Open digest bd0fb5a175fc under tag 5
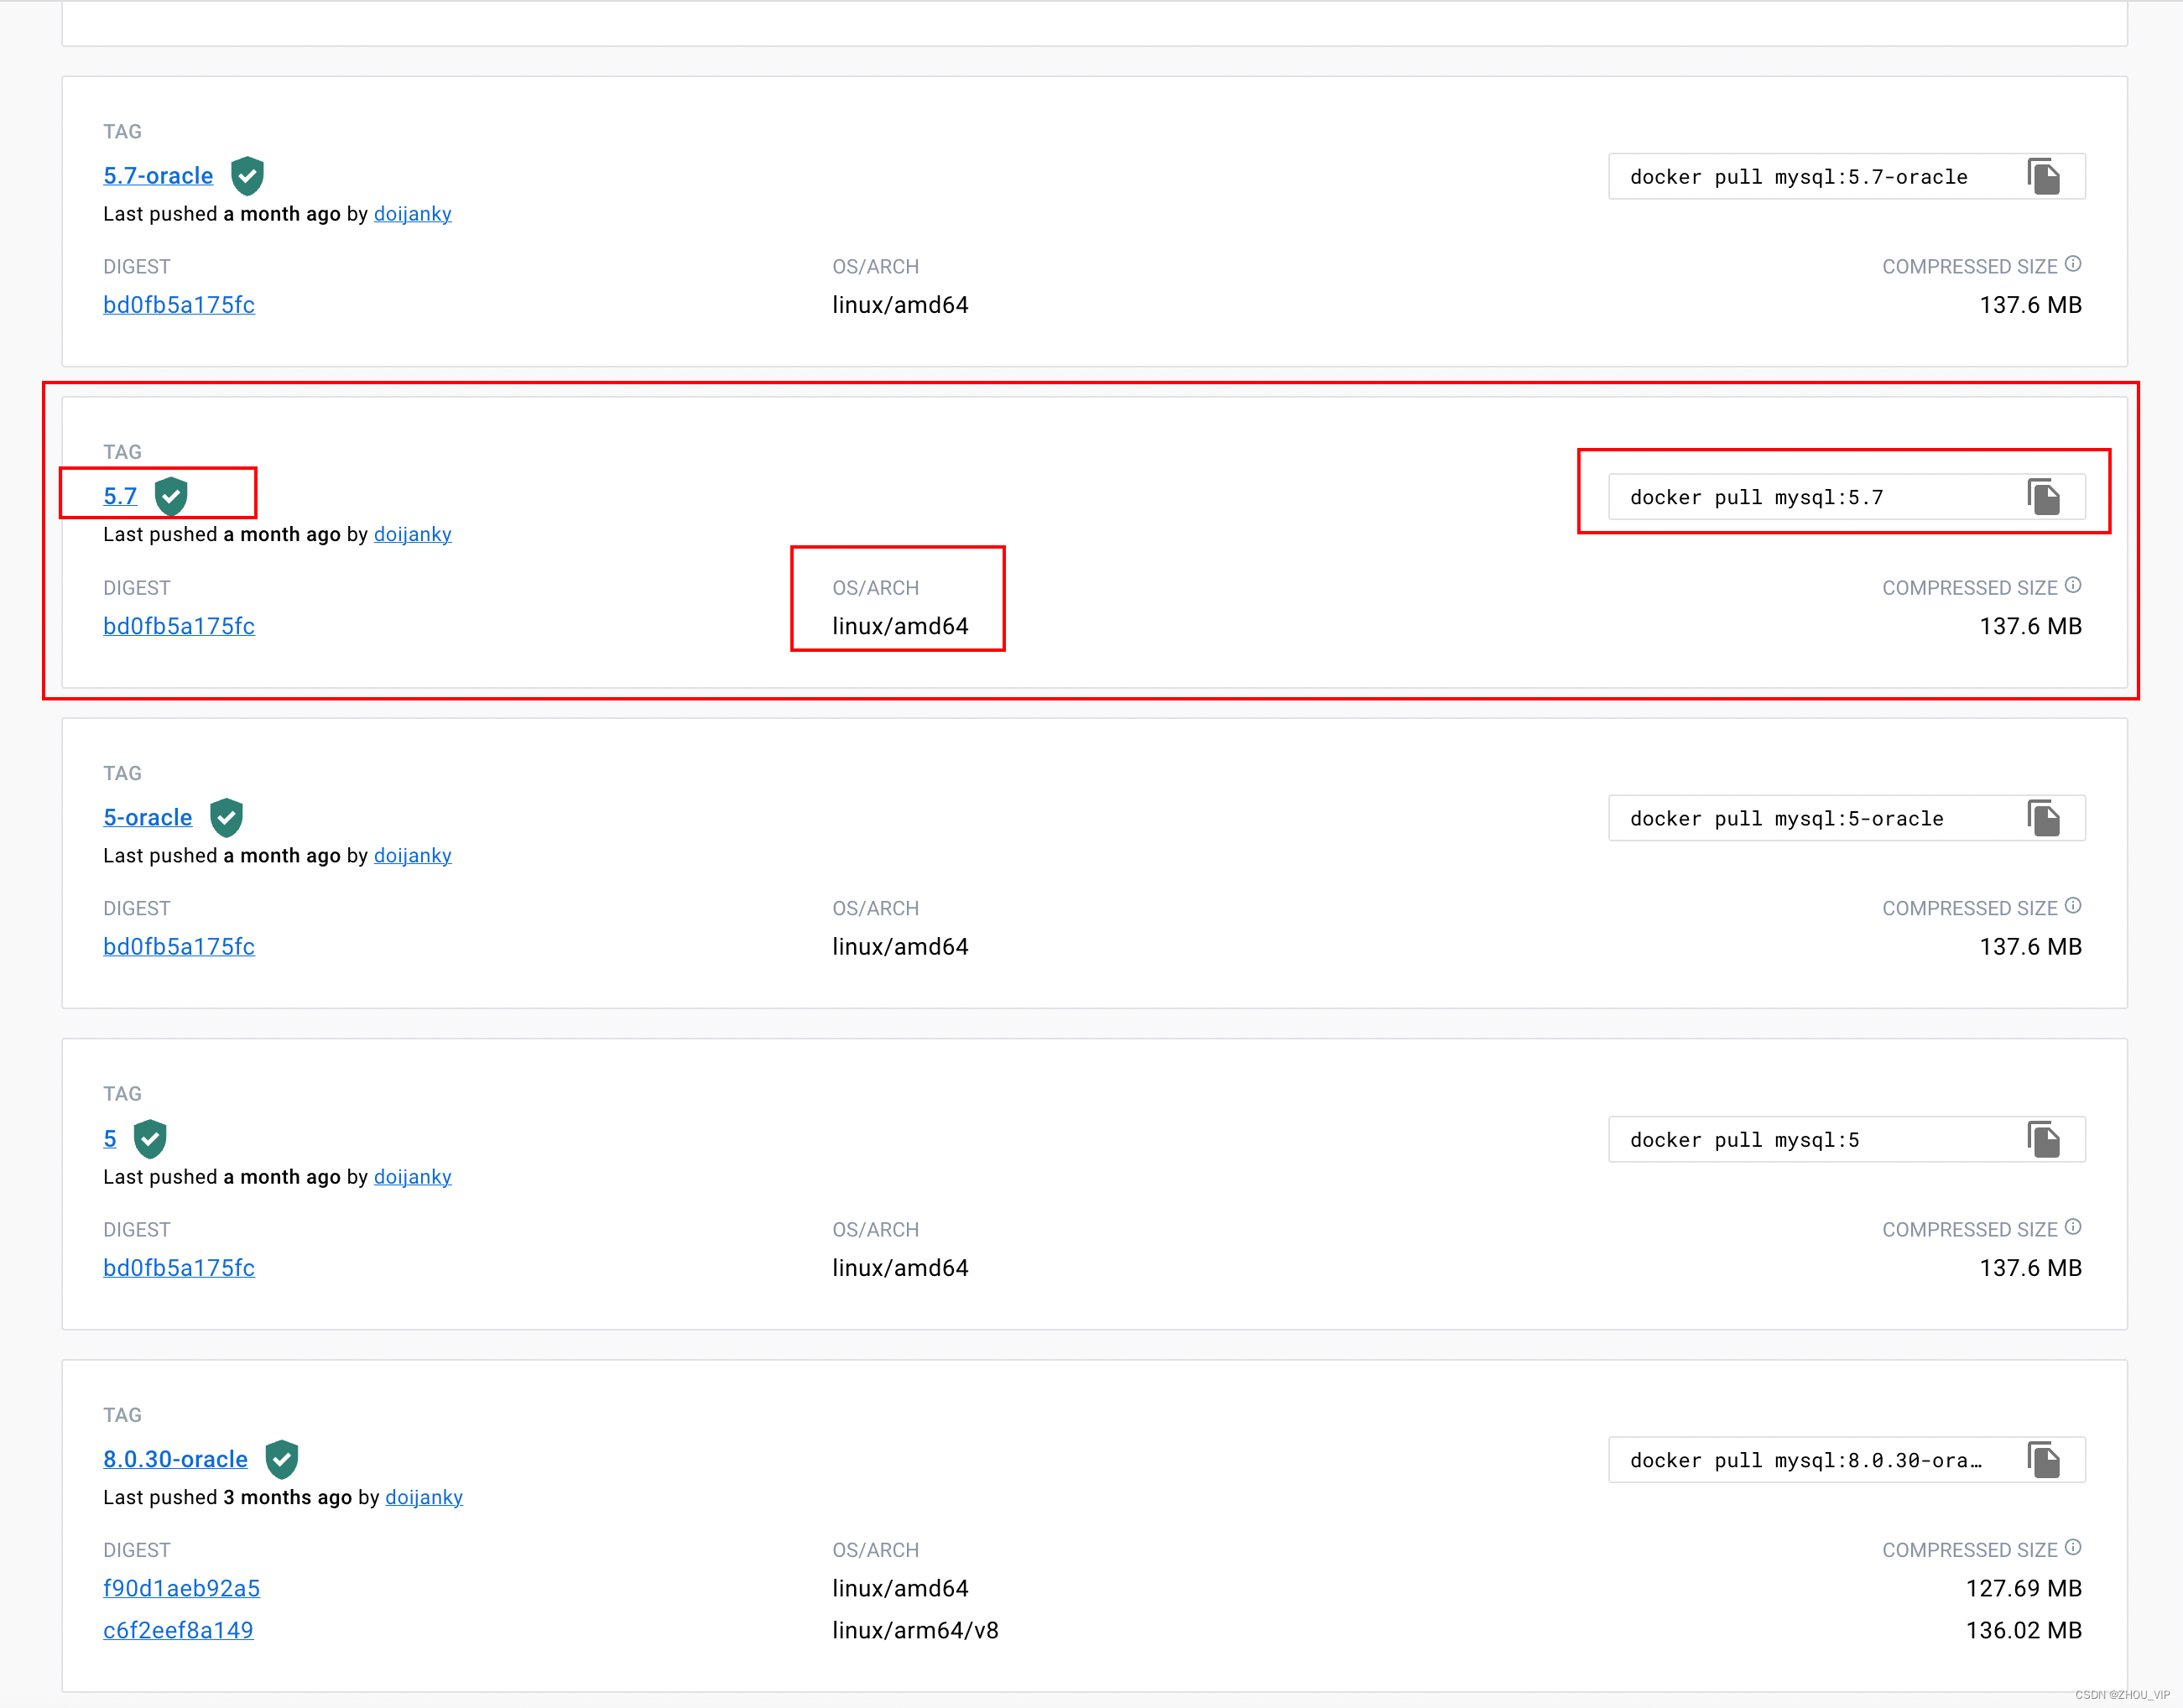 [x=179, y=1268]
